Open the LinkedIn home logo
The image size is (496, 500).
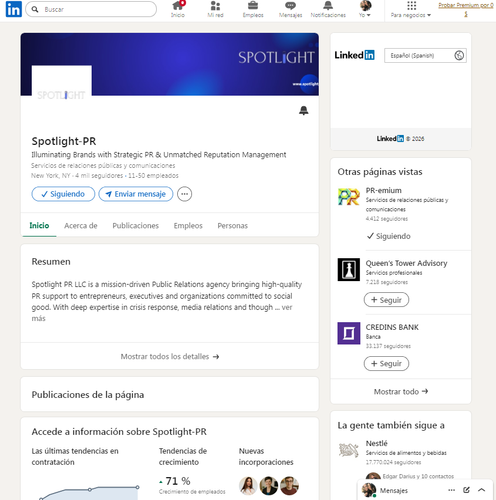click(14, 9)
